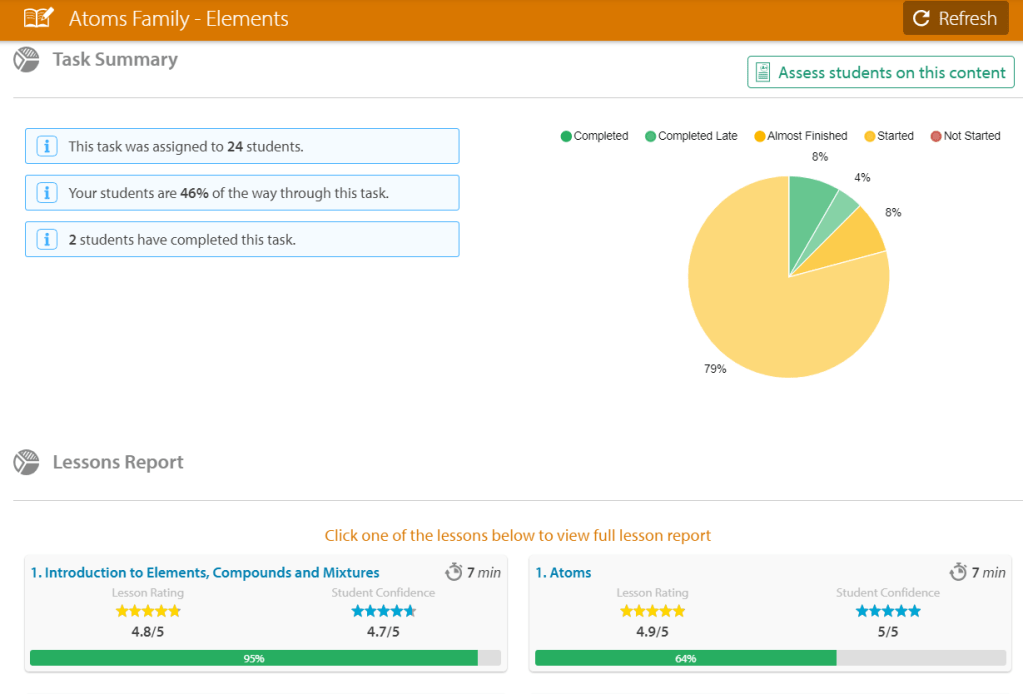This screenshot has height=694, width=1023.
Task: Open the Atoms lesson report
Action: (x=563, y=573)
